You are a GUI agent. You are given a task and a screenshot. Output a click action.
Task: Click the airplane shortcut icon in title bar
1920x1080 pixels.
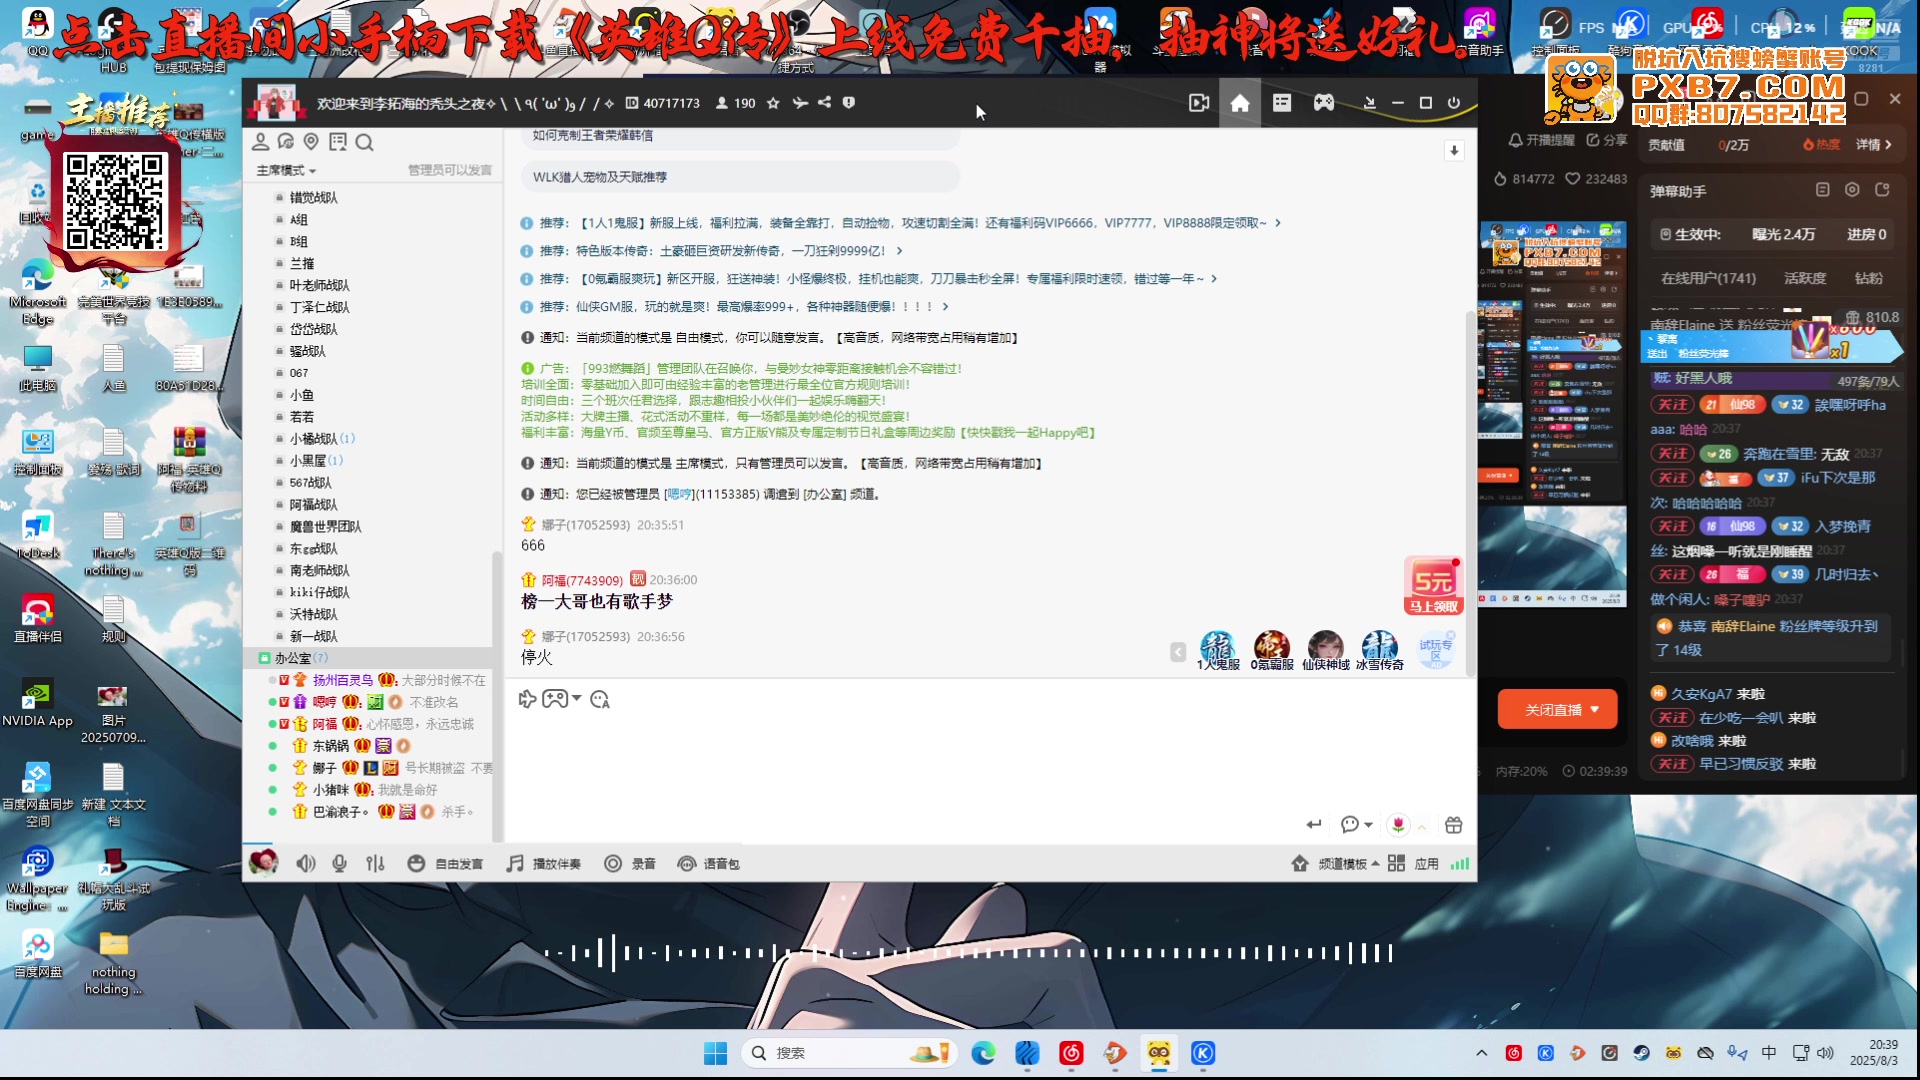pos(800,103)
